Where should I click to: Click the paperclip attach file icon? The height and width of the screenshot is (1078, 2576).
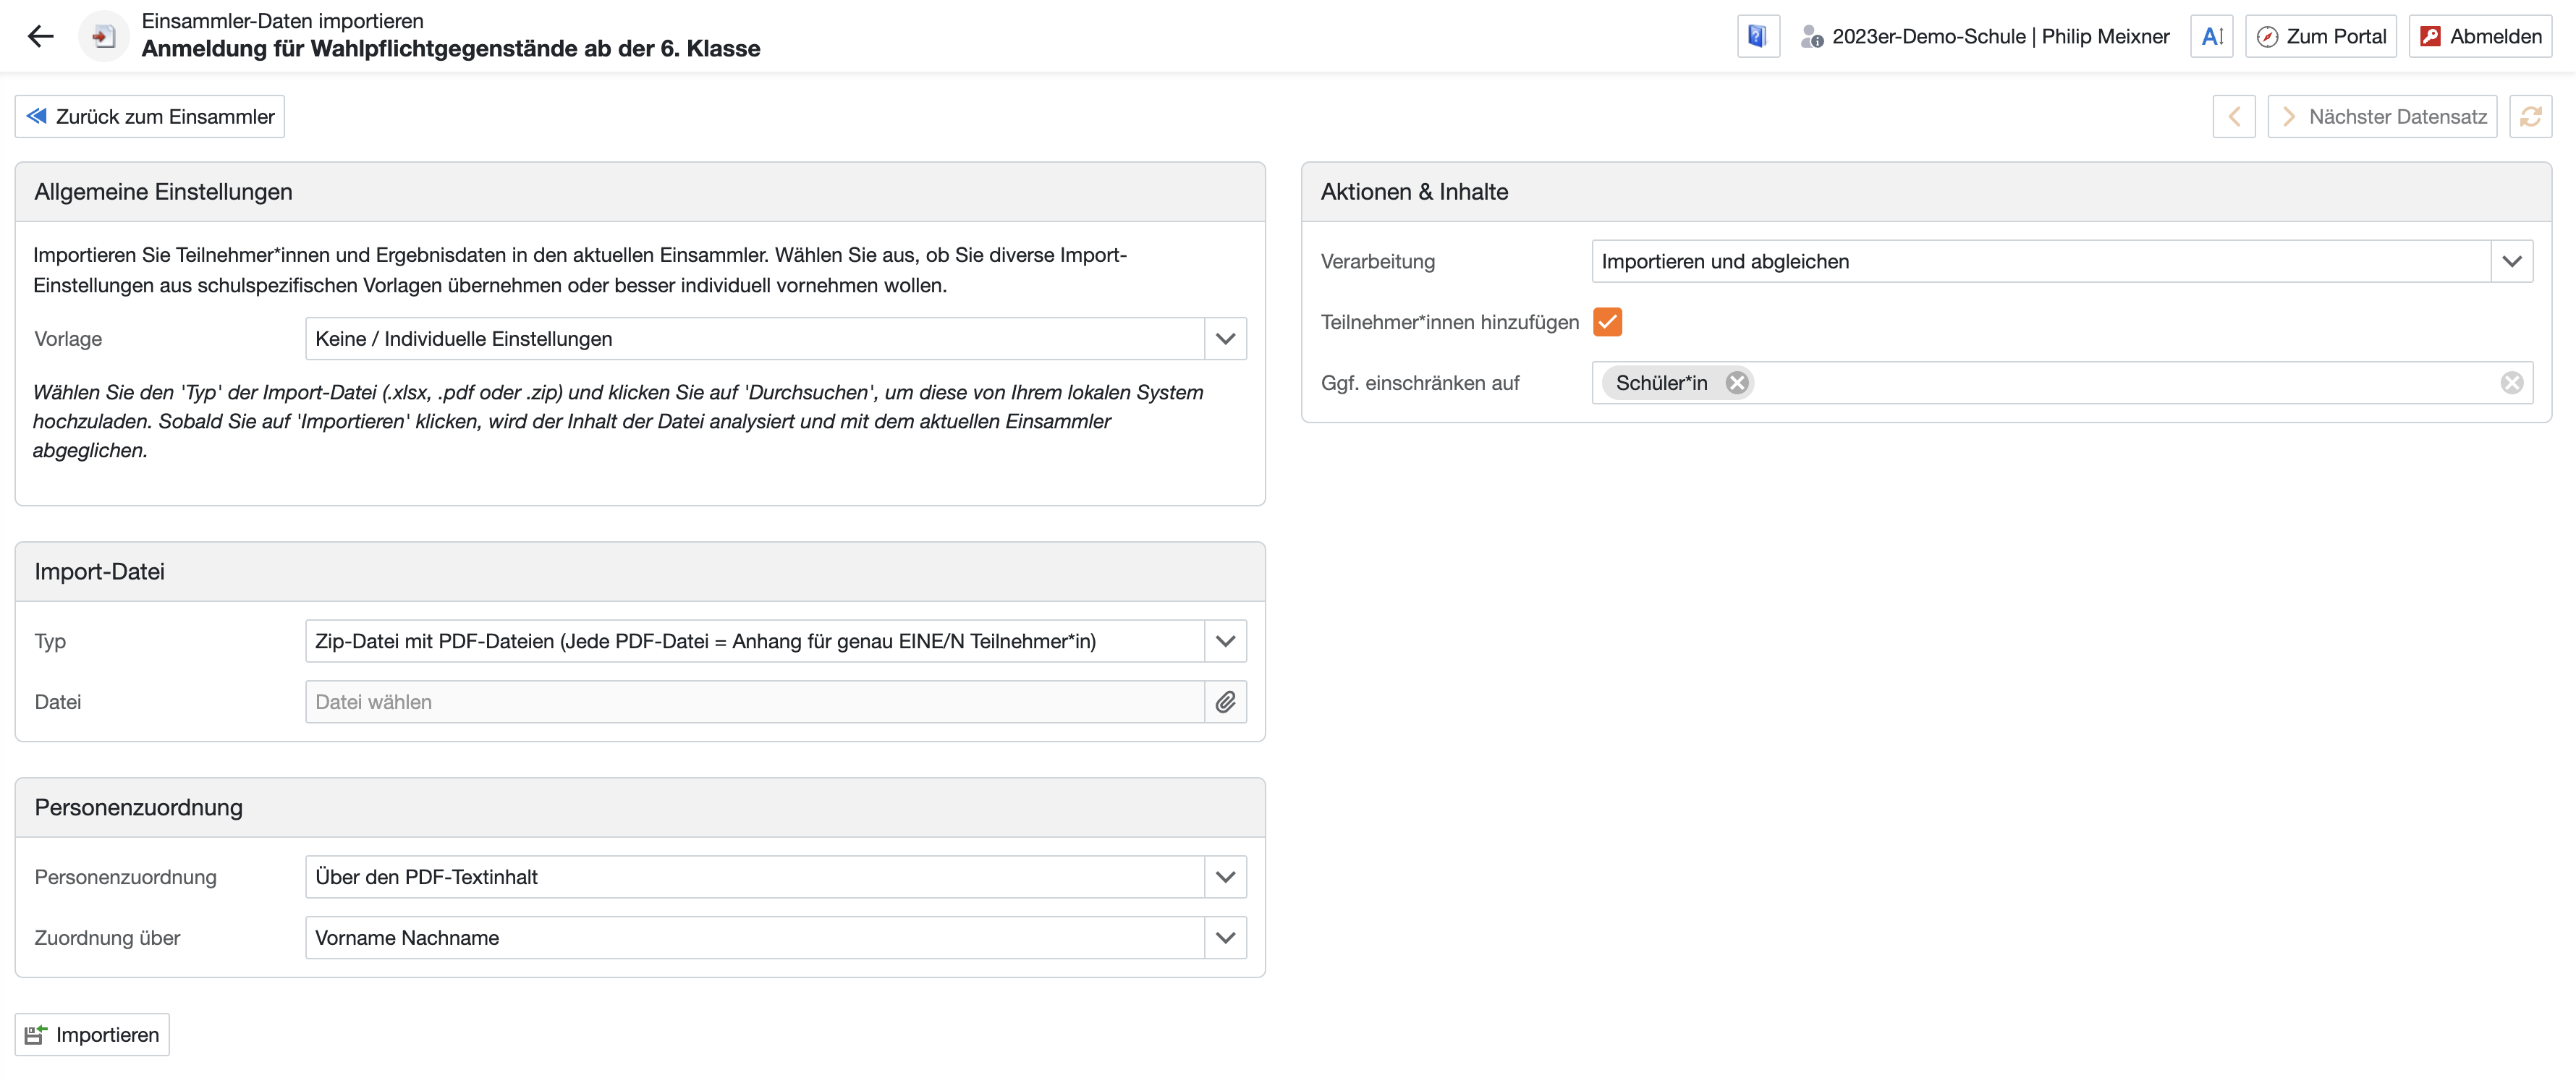[1225, 702]
